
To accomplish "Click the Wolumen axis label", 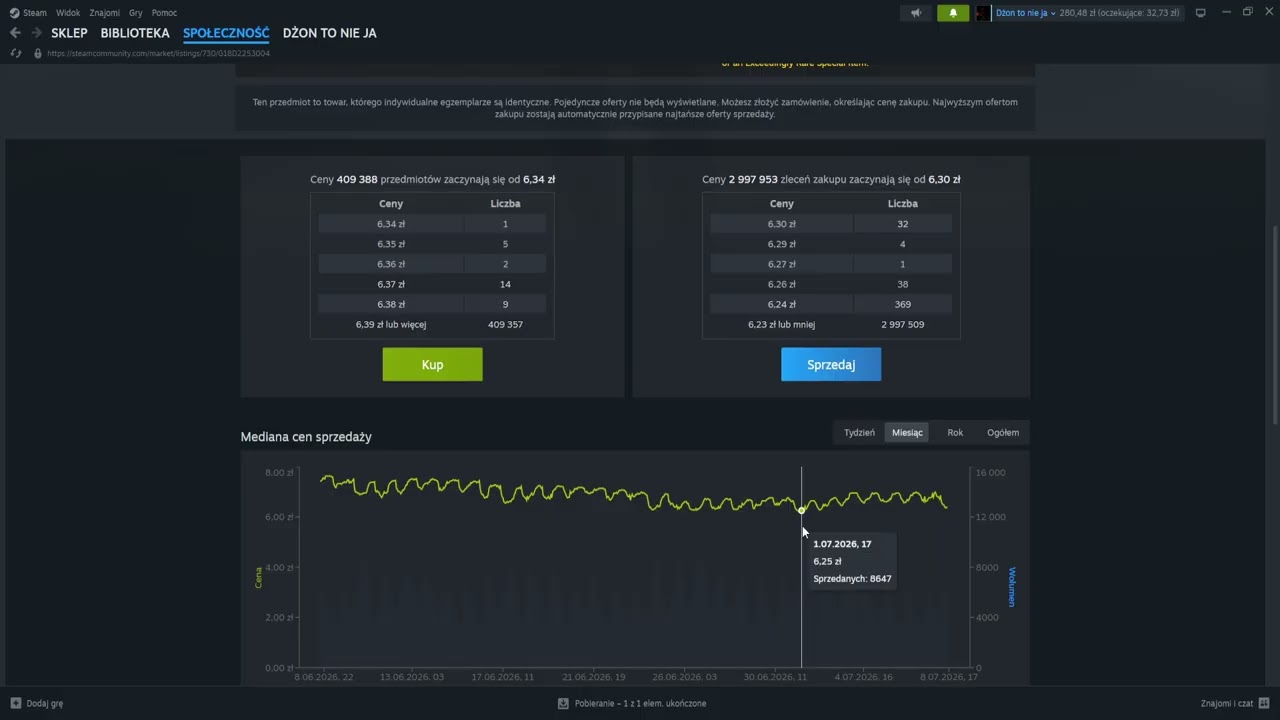I will (x=1011, y=587).
